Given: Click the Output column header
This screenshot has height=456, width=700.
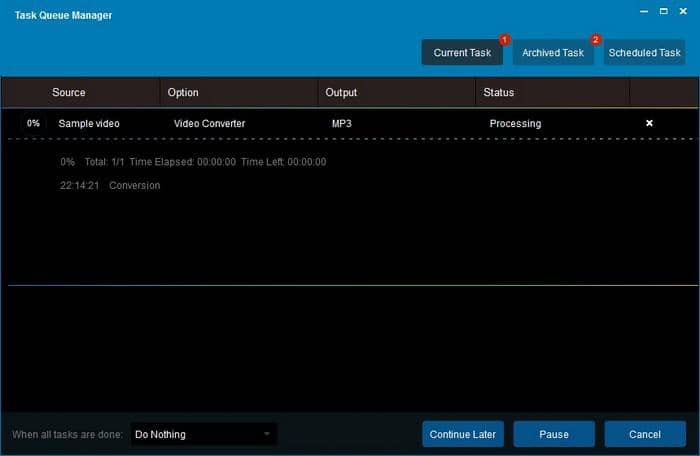Looking at the screenshot, I should click(341, 92).
